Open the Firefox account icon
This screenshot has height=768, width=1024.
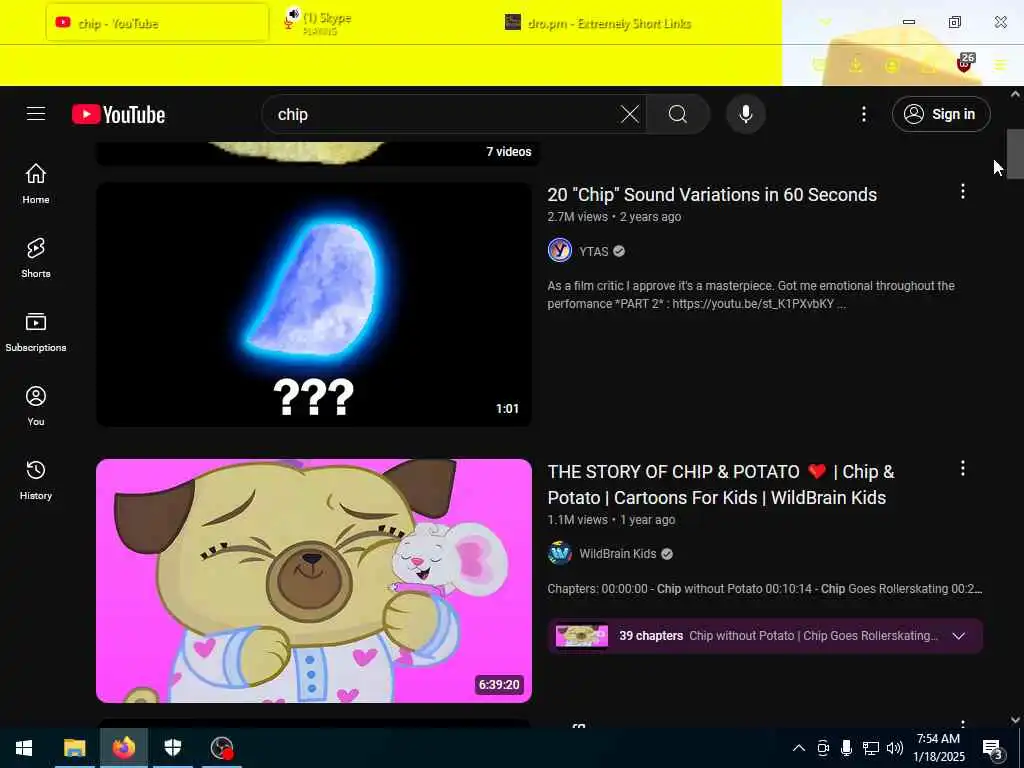click(892, 65)
